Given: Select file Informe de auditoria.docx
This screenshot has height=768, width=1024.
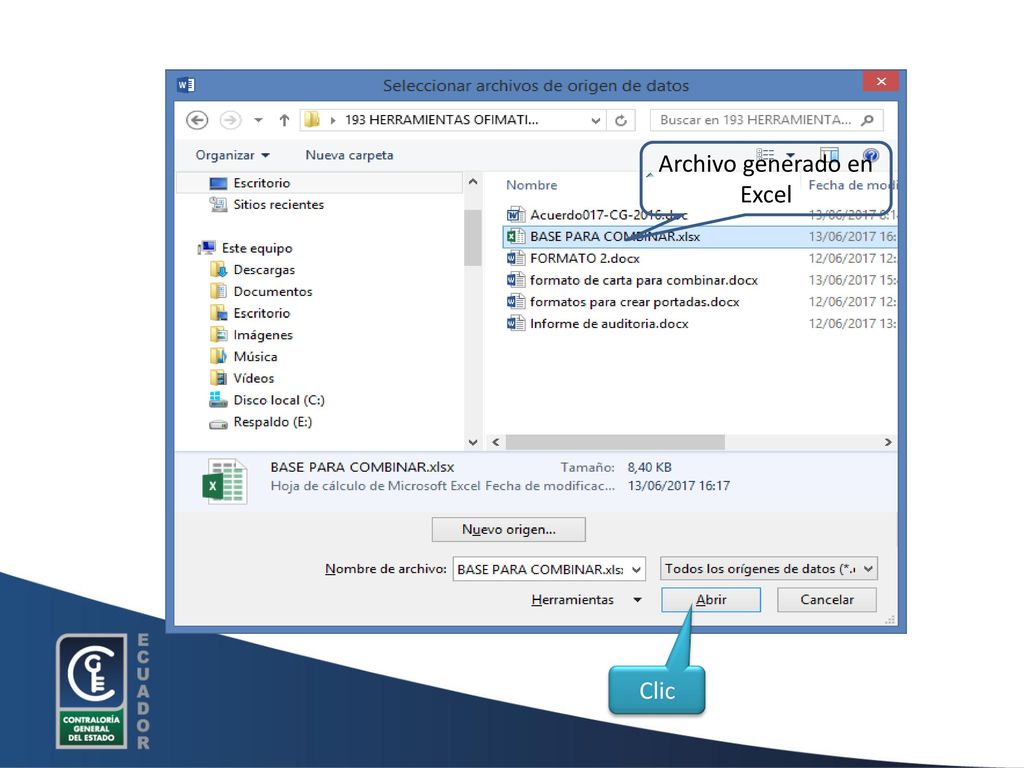Looking at the screenshot, I should (x=609, y=324).
